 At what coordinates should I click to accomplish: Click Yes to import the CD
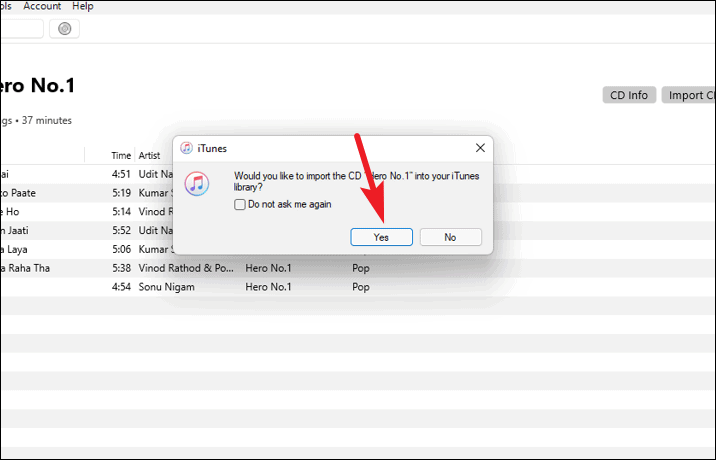tap(381, 237)
